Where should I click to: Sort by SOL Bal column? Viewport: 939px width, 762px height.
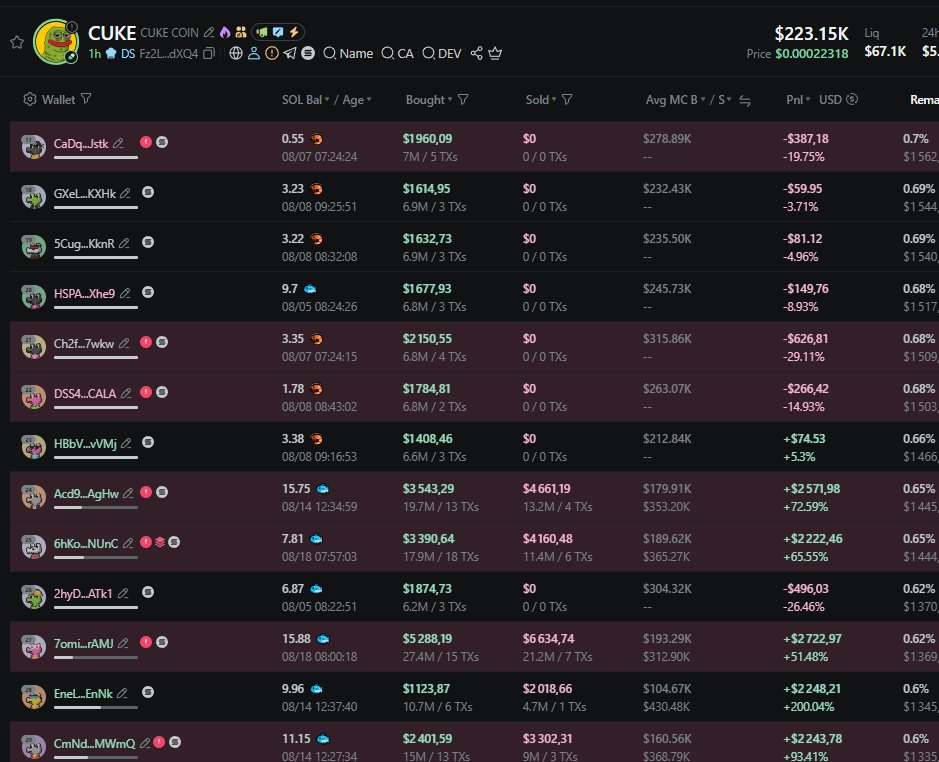(x=305, y=99)
